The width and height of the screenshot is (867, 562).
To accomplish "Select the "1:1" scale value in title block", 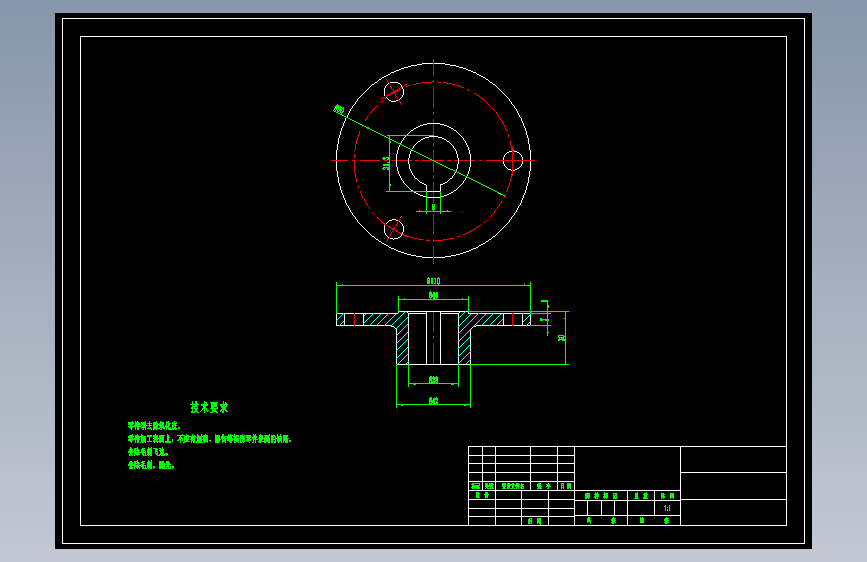I will 667,508.
